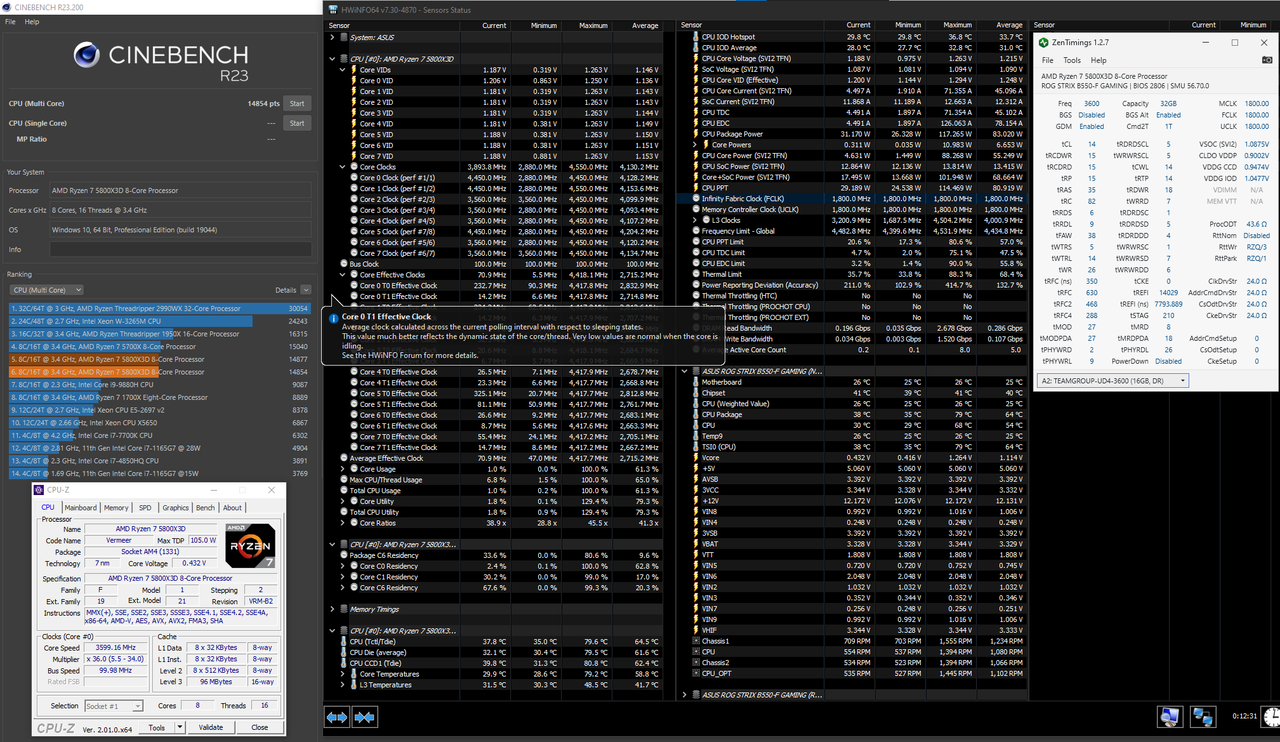The width and height of the screenshot is (1280, 742).
Task: Open the CPU-Z Tools dropdown arrow
Action: 180,727
